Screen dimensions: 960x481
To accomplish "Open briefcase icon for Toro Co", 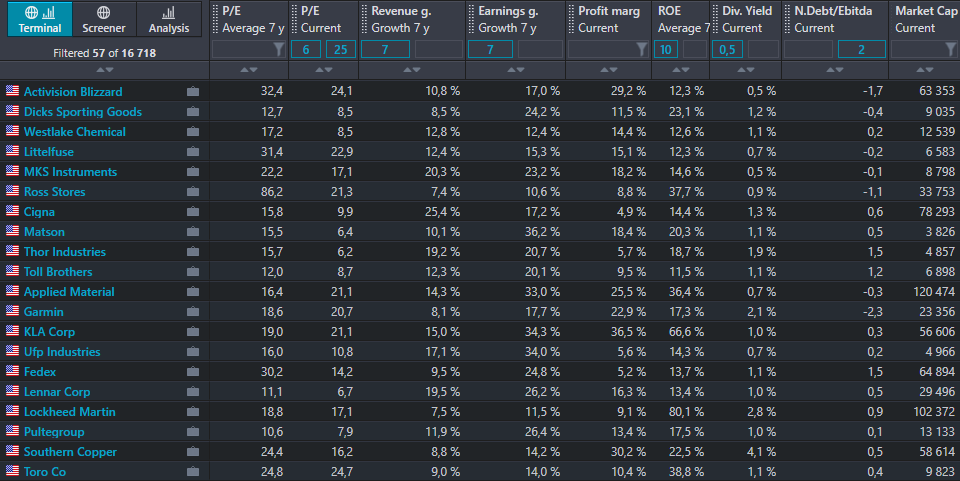I will [193, 472].
